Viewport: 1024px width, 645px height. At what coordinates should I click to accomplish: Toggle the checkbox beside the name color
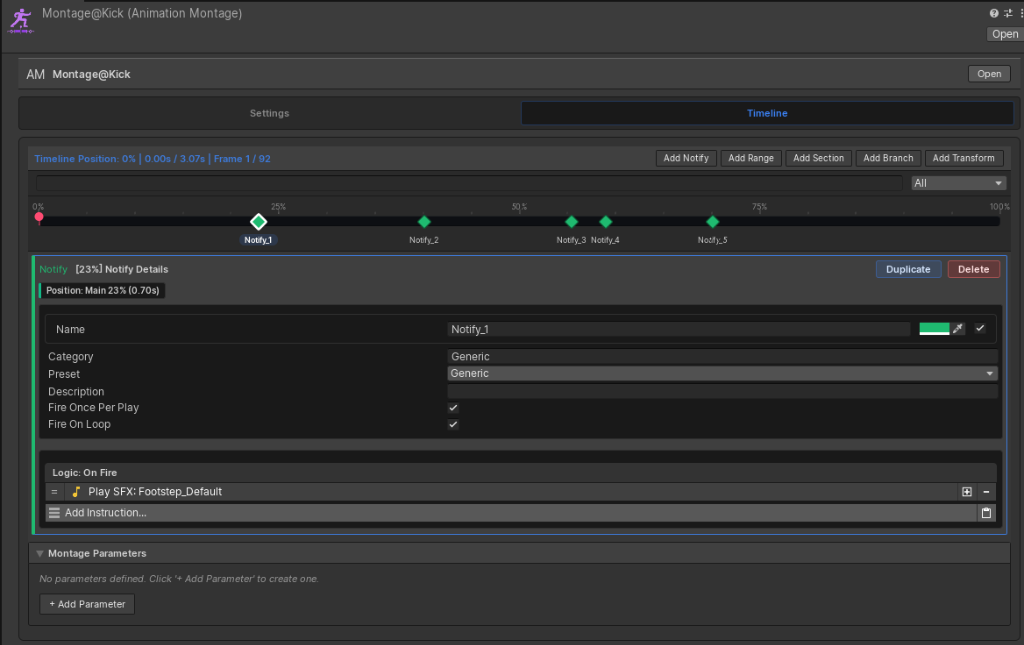click(x=980, y=328)
